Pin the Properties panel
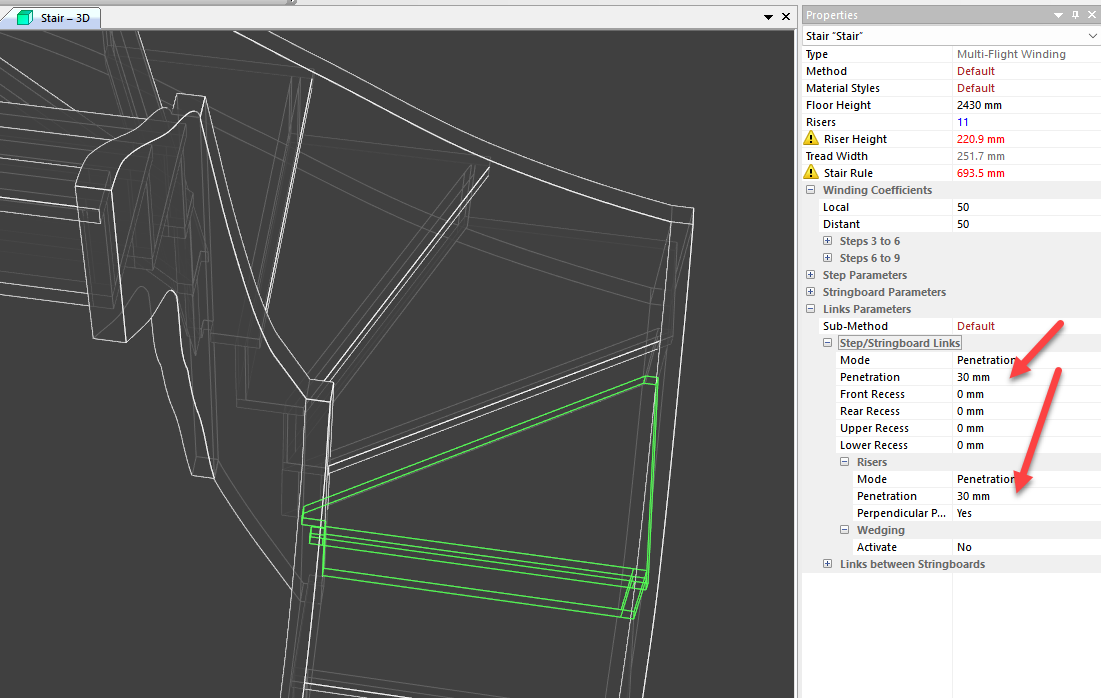This screenshot has width=1101, height=698. (1075, 15)
